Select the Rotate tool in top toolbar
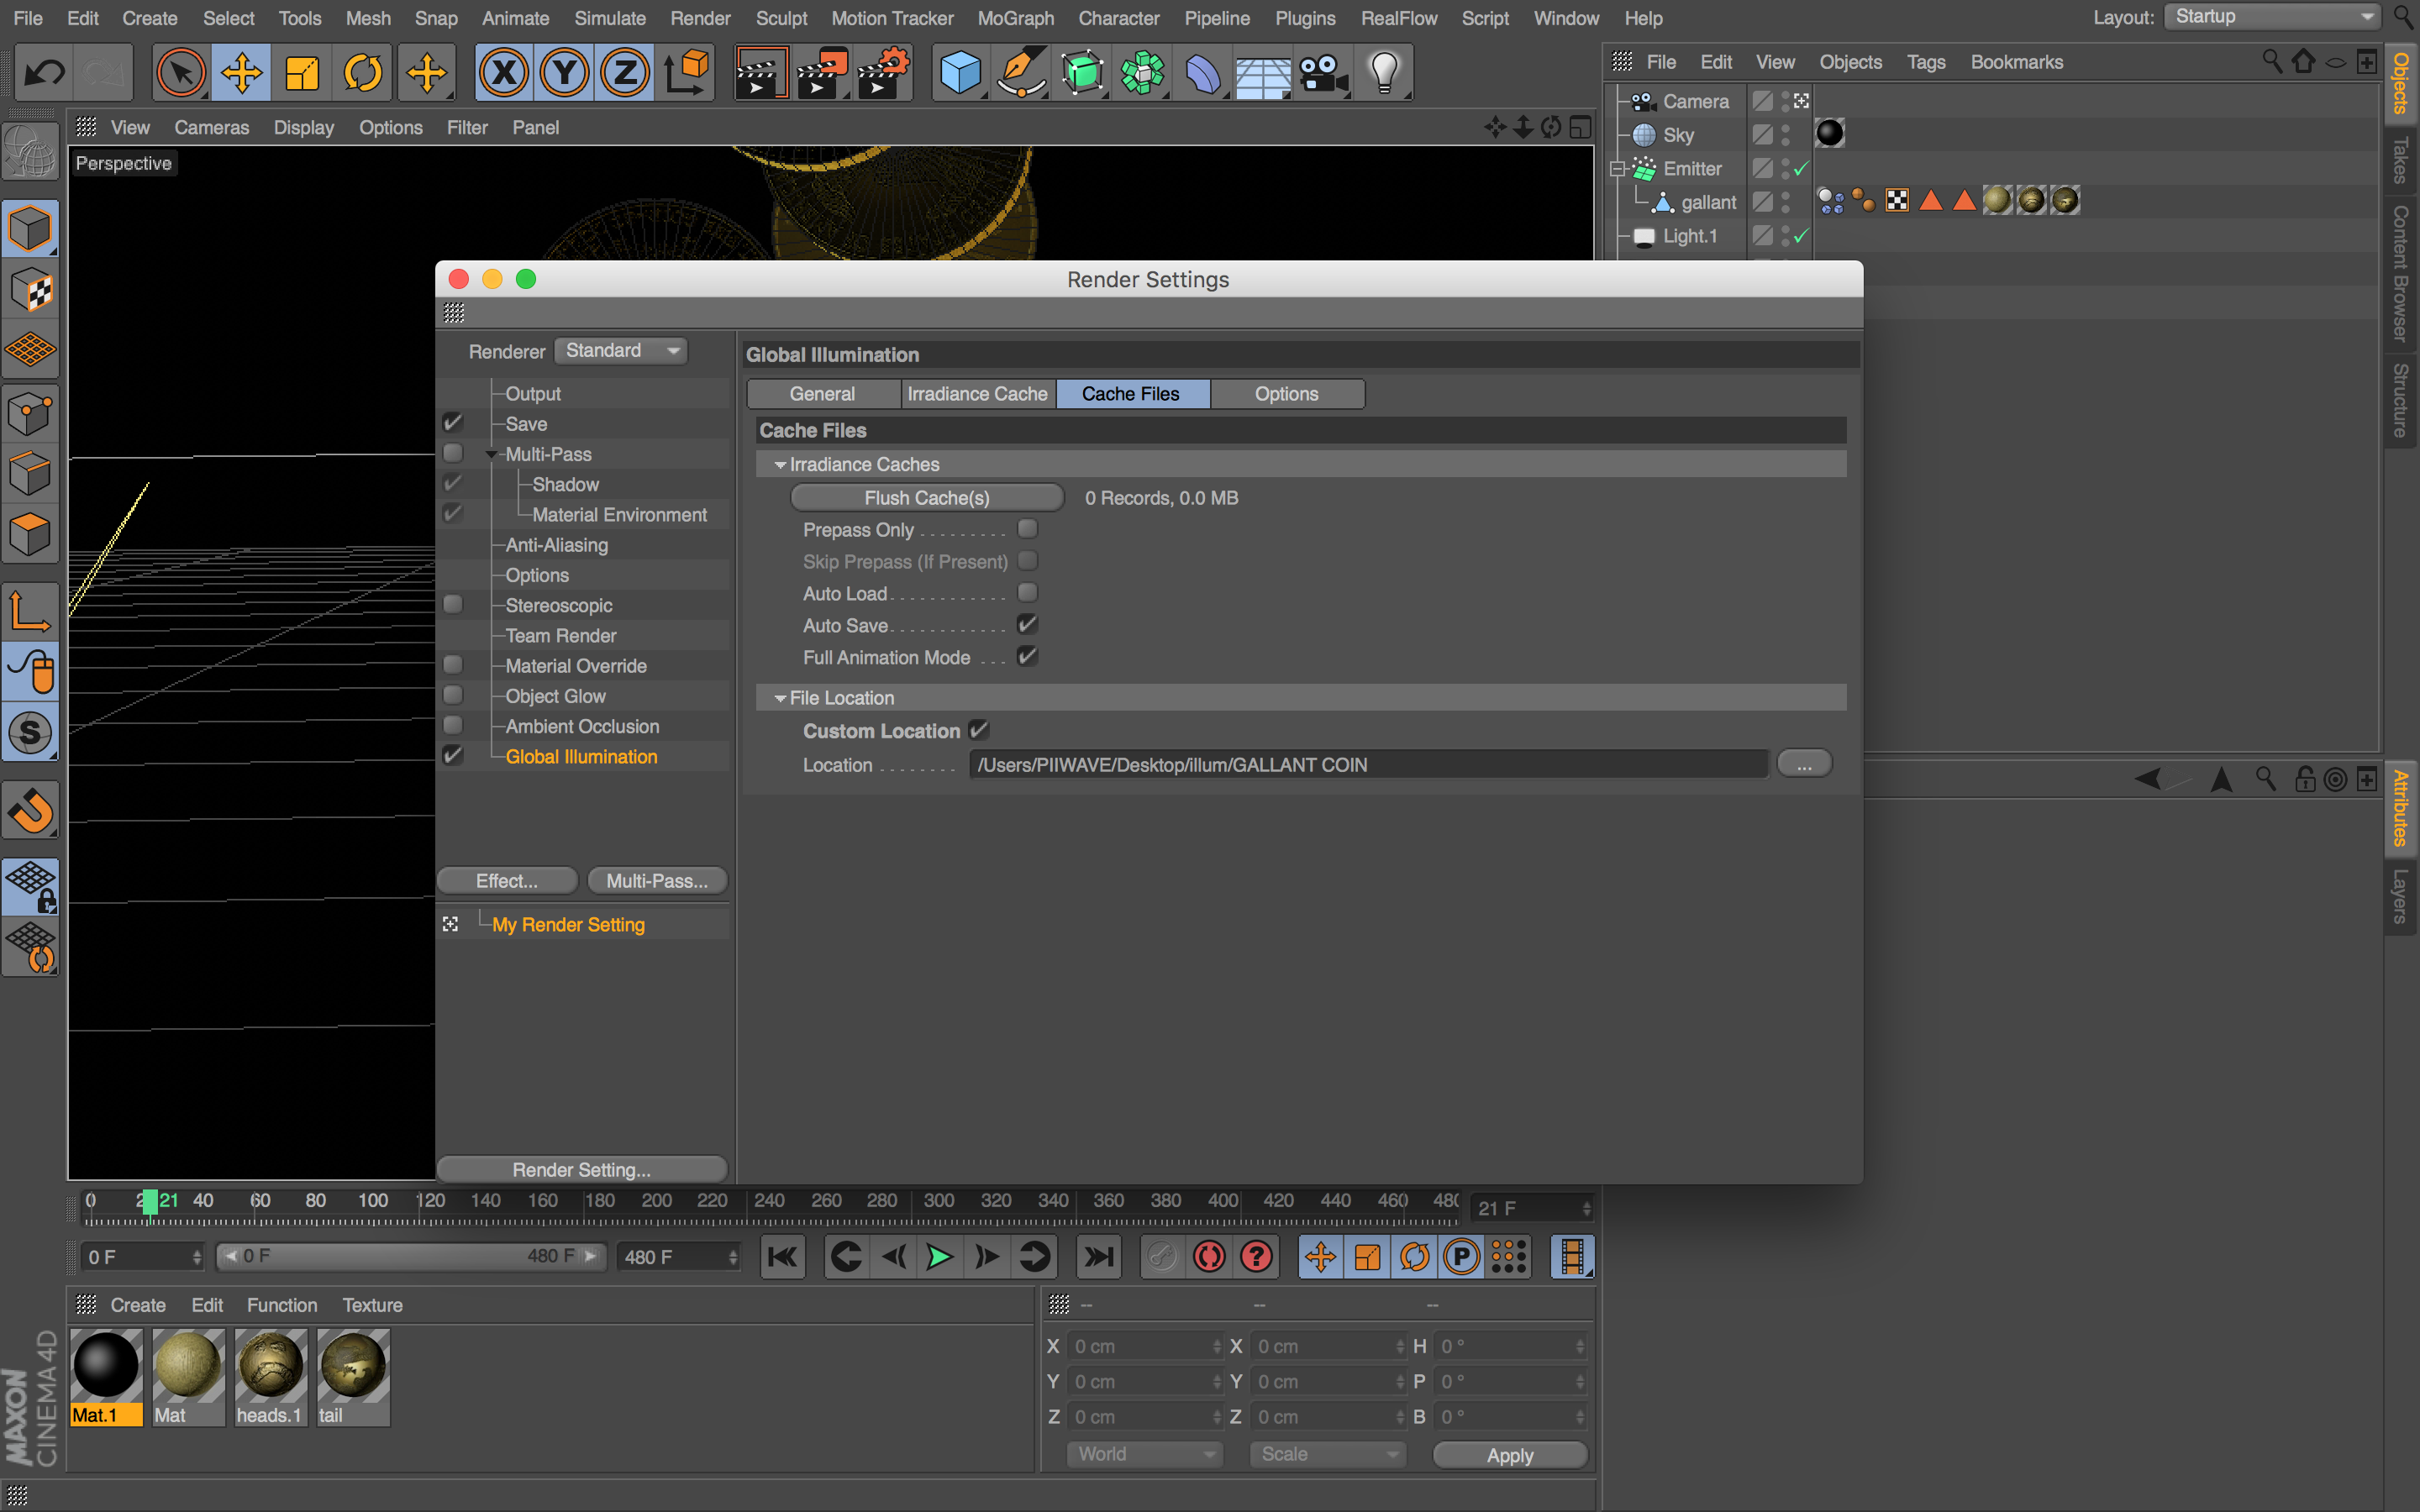This screenshot has height=1512, width=2420. point(363,73)
